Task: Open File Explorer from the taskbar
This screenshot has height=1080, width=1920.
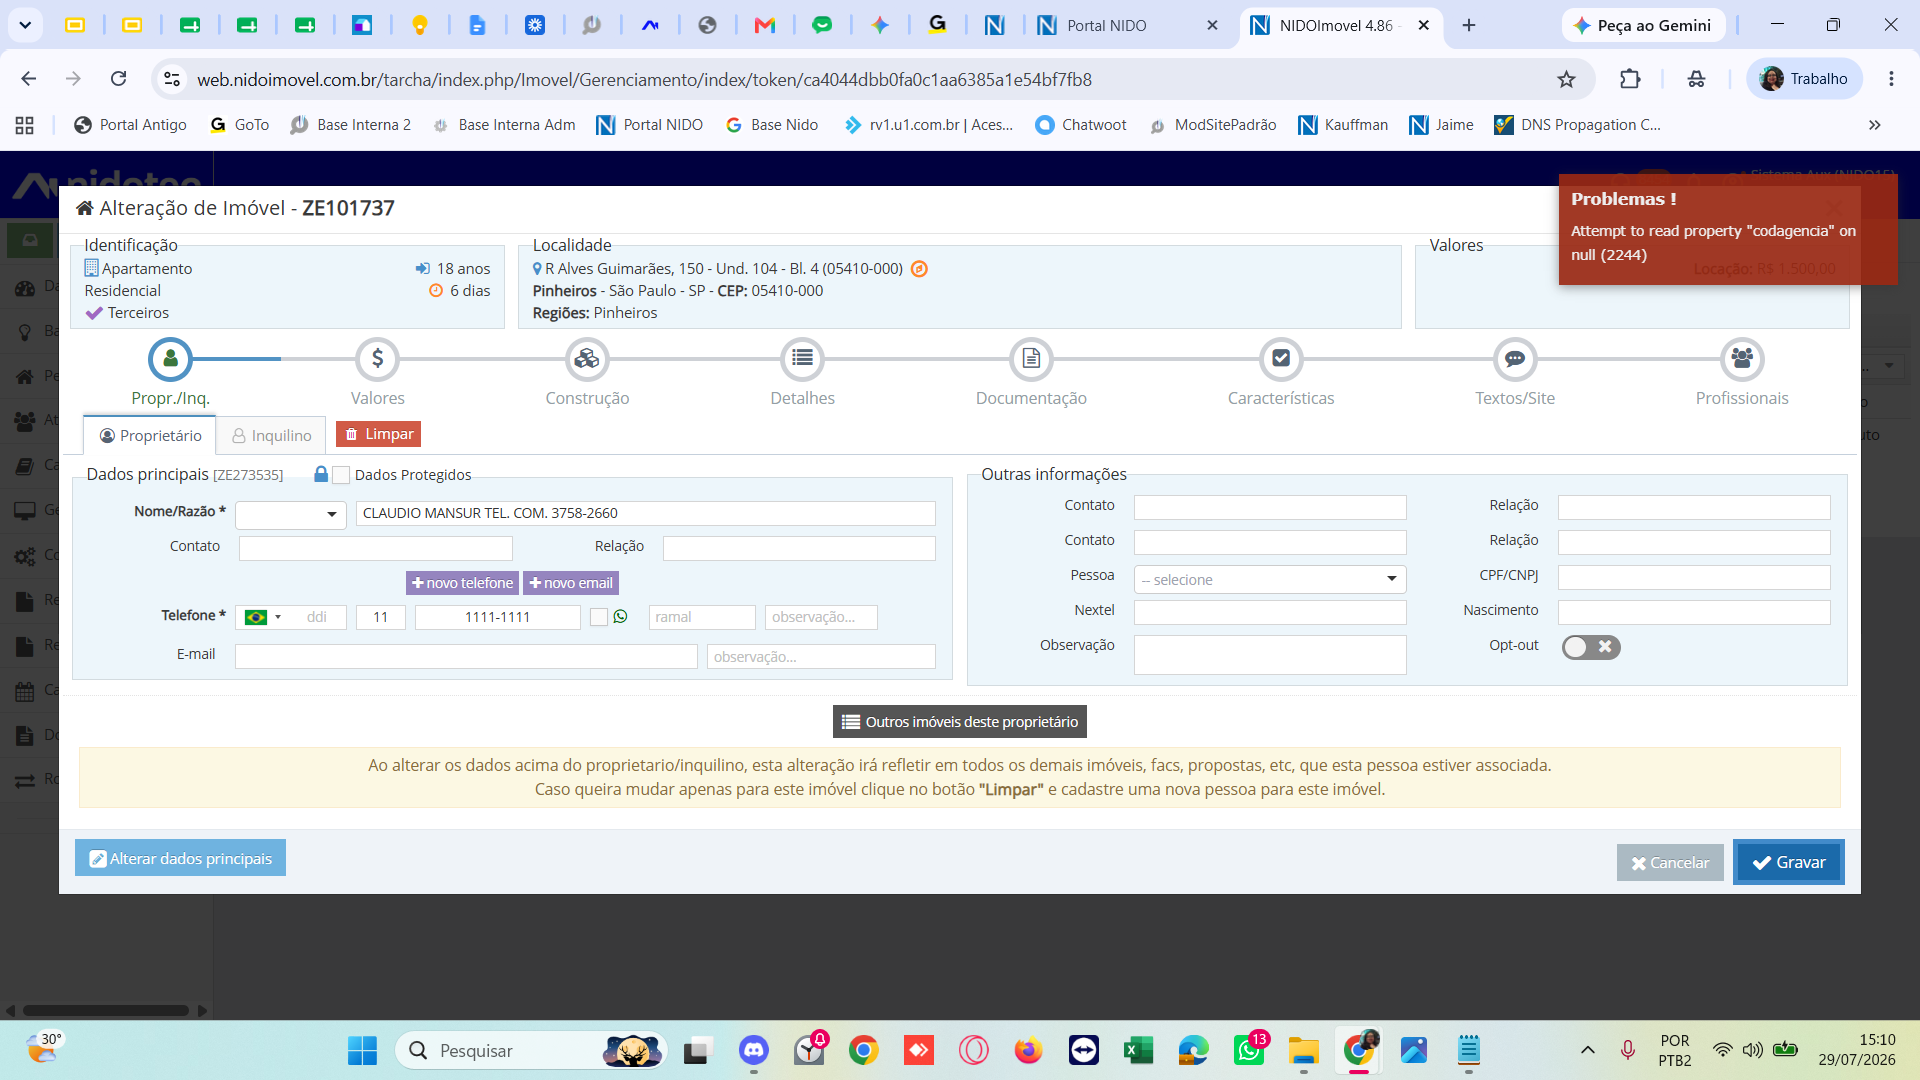Action: [1303, 1050]
